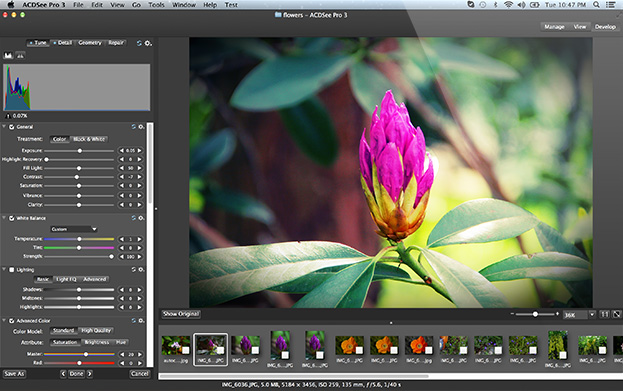623x391 pixels.
Task: Open the macOS notification center icon
Action: coord(611,5)
